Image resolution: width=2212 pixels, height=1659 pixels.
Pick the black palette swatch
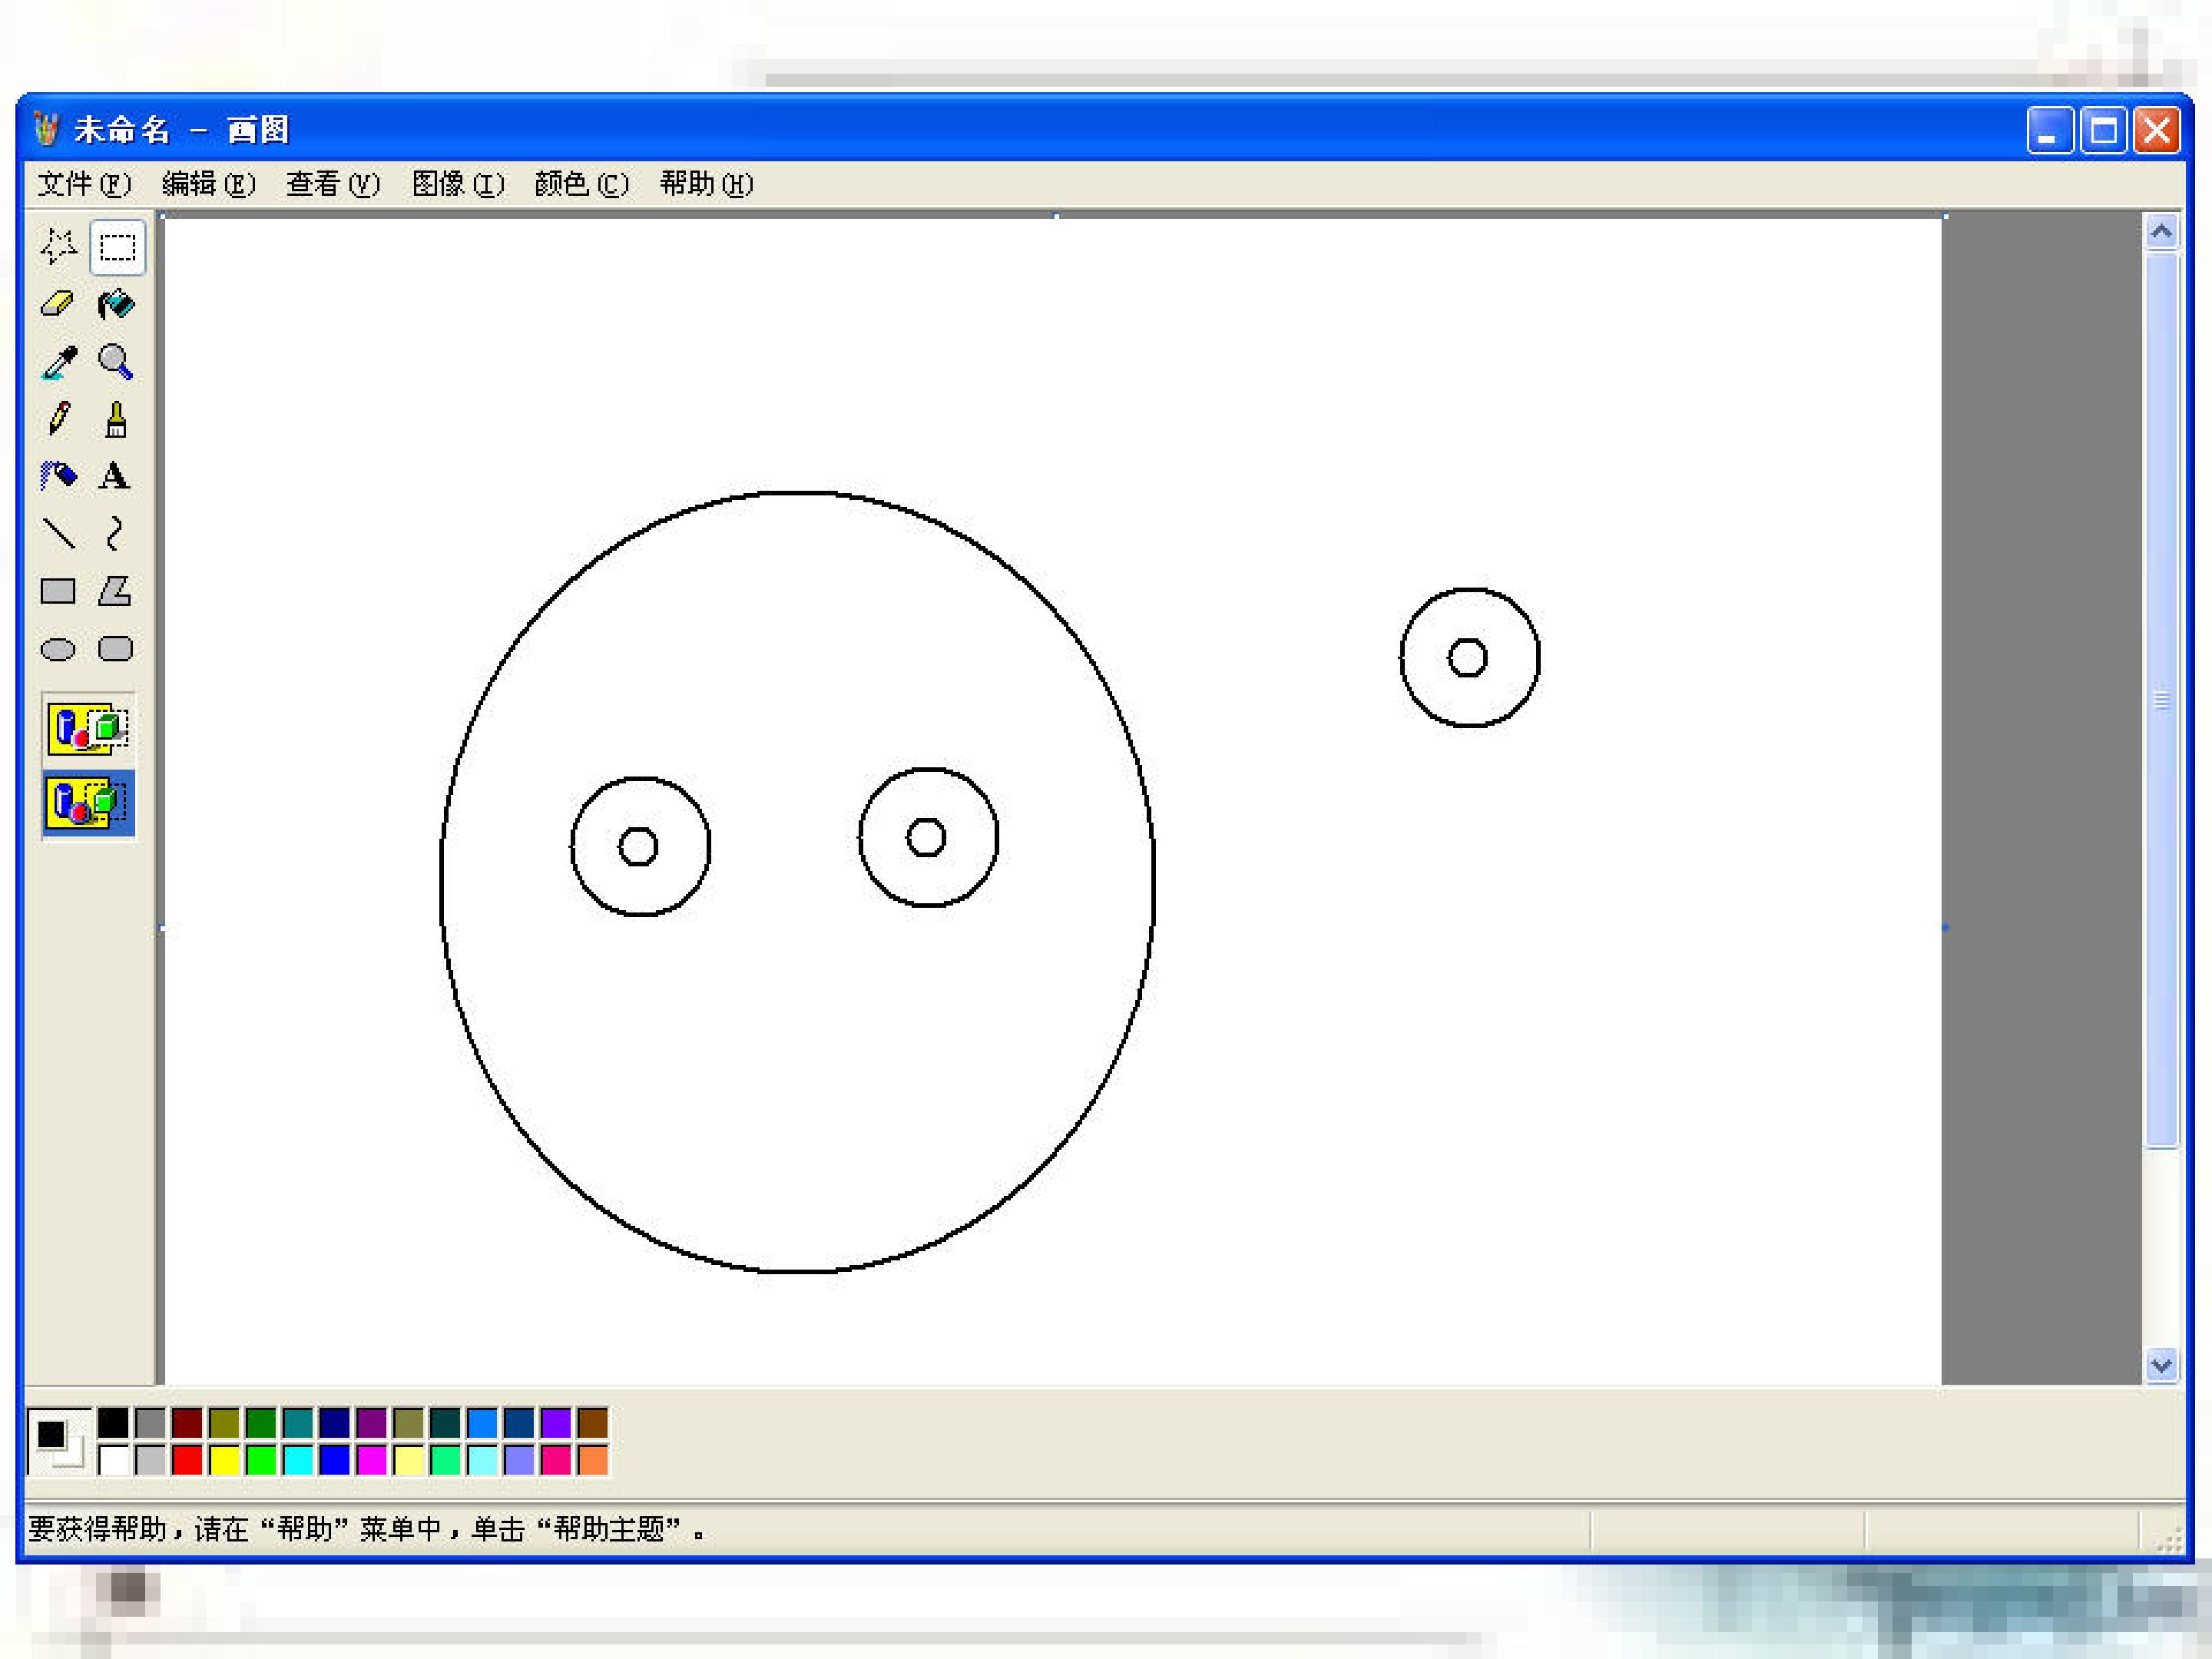113,1422
